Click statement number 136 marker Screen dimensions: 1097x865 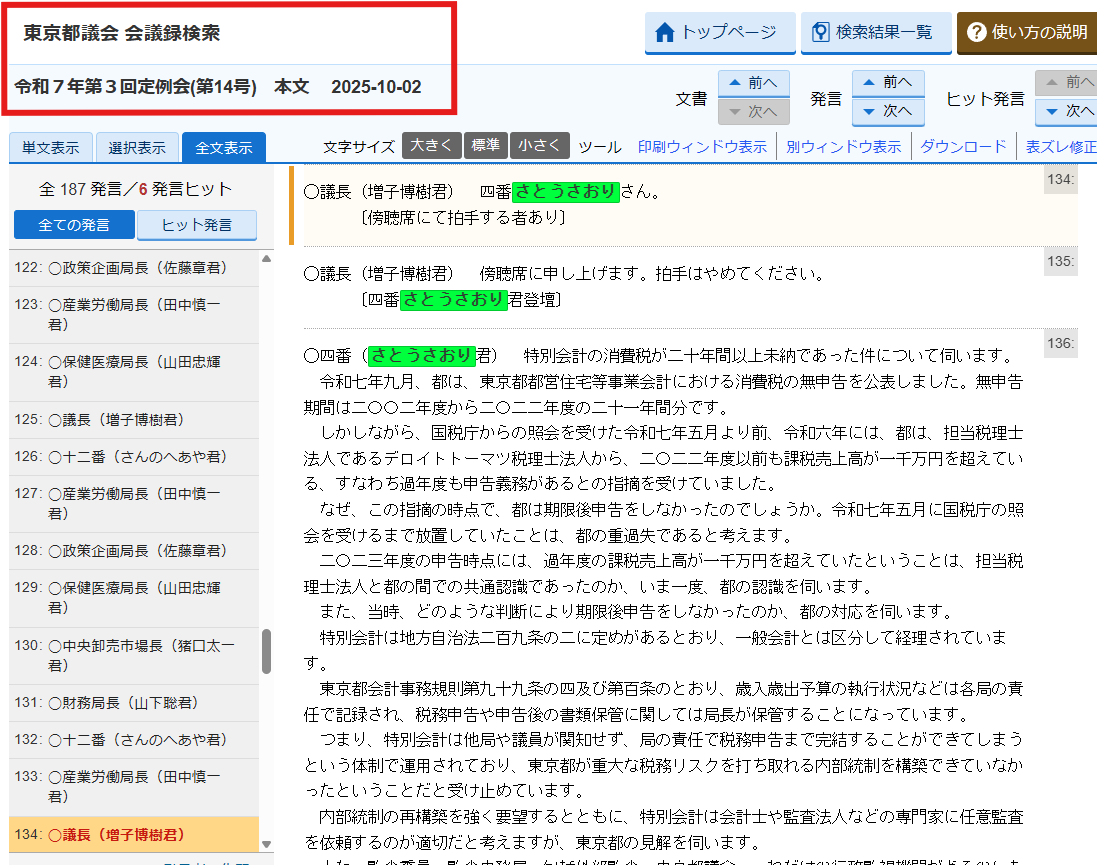(1061, 344)
